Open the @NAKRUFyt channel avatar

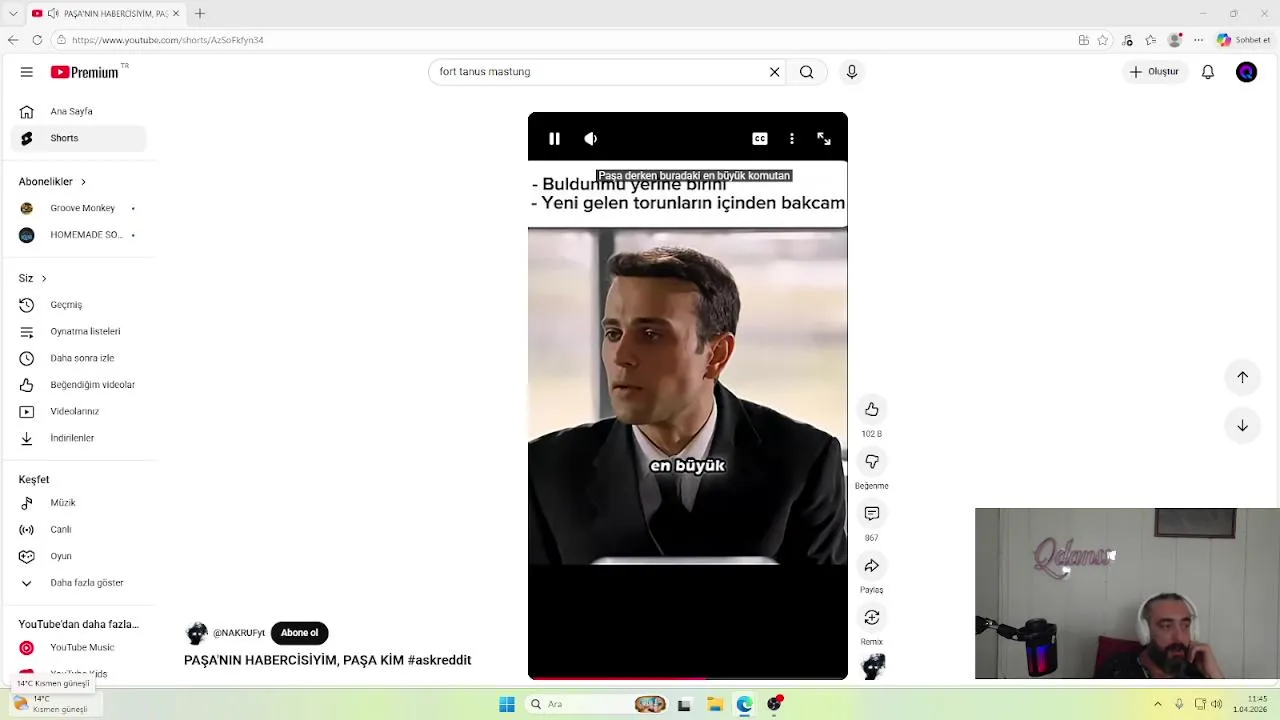pos(197,633)
